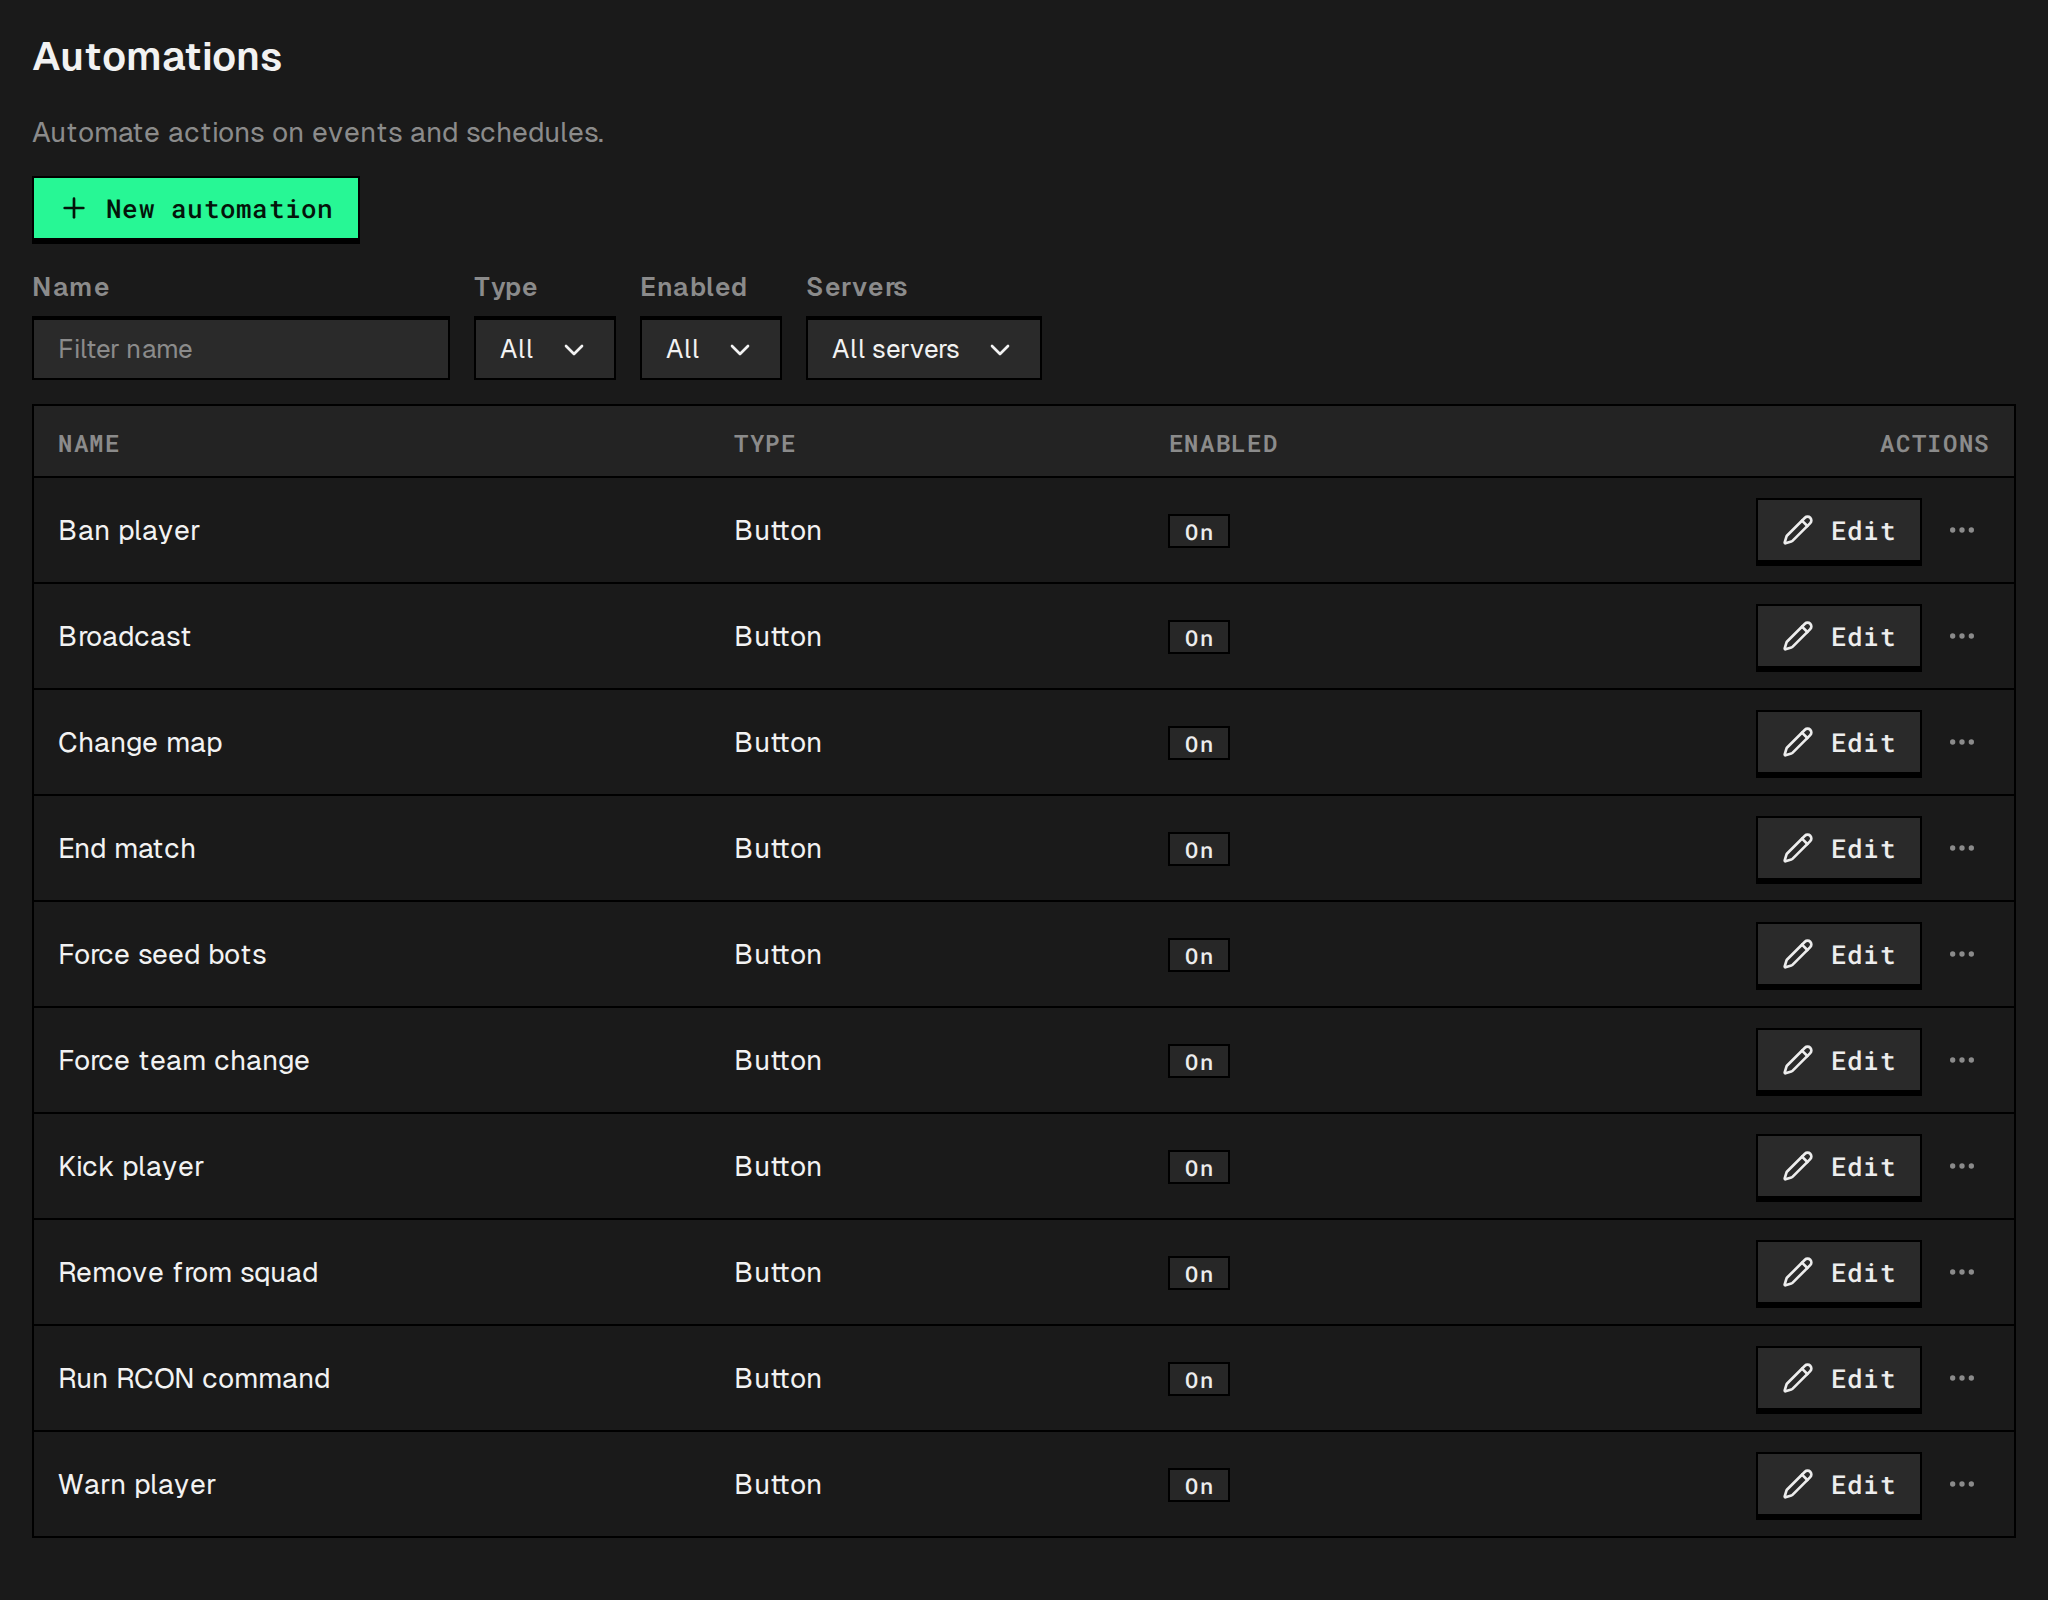2048x1600 pixels.
Task: Select the Remove from squad row name
Action: point(188,1272)
